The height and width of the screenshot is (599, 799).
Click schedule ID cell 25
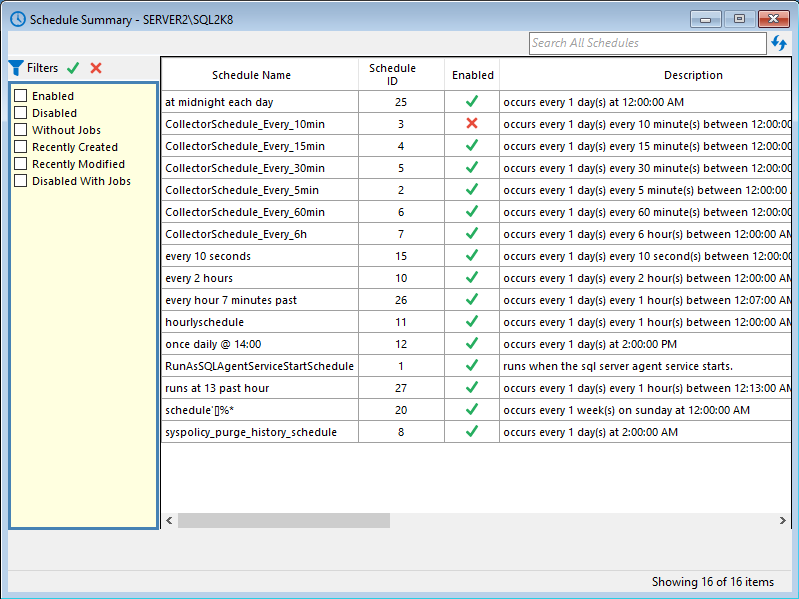[401, 102]
